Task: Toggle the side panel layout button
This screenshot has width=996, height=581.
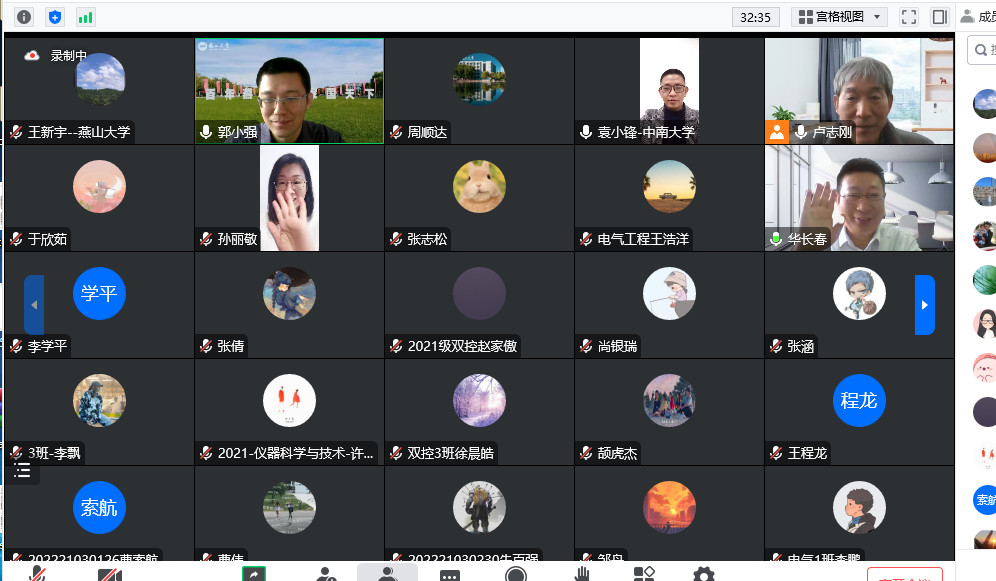Action: coord(939,17)
